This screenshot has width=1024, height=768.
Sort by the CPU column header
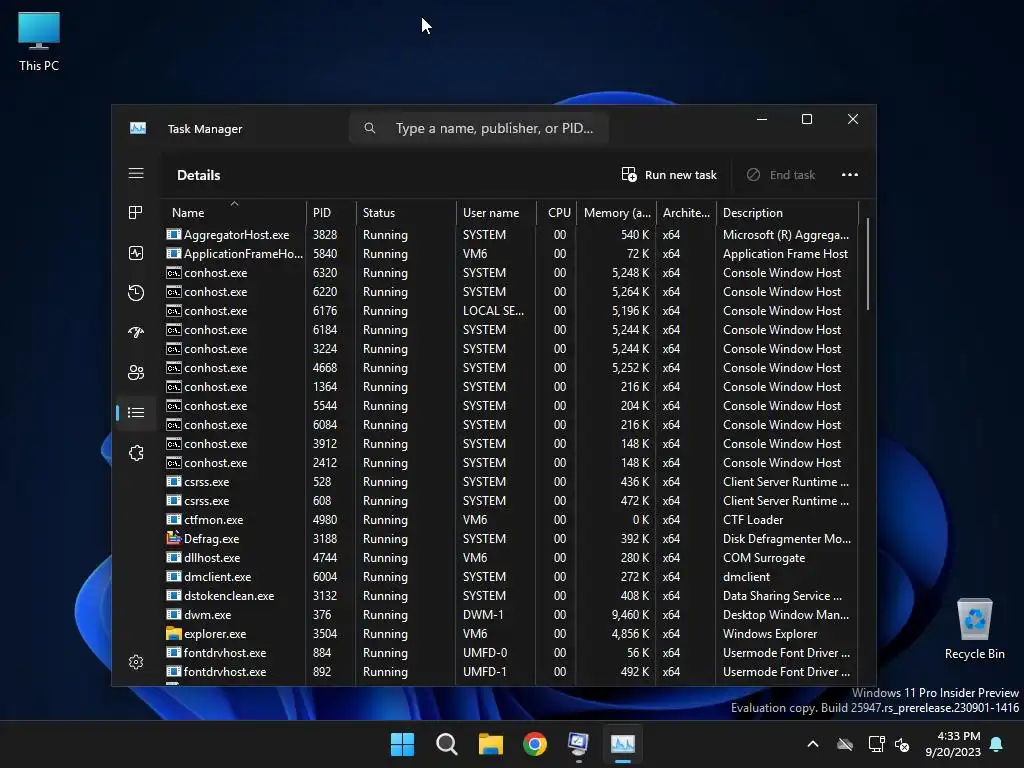pyautogui.click(x=556, y=212)
